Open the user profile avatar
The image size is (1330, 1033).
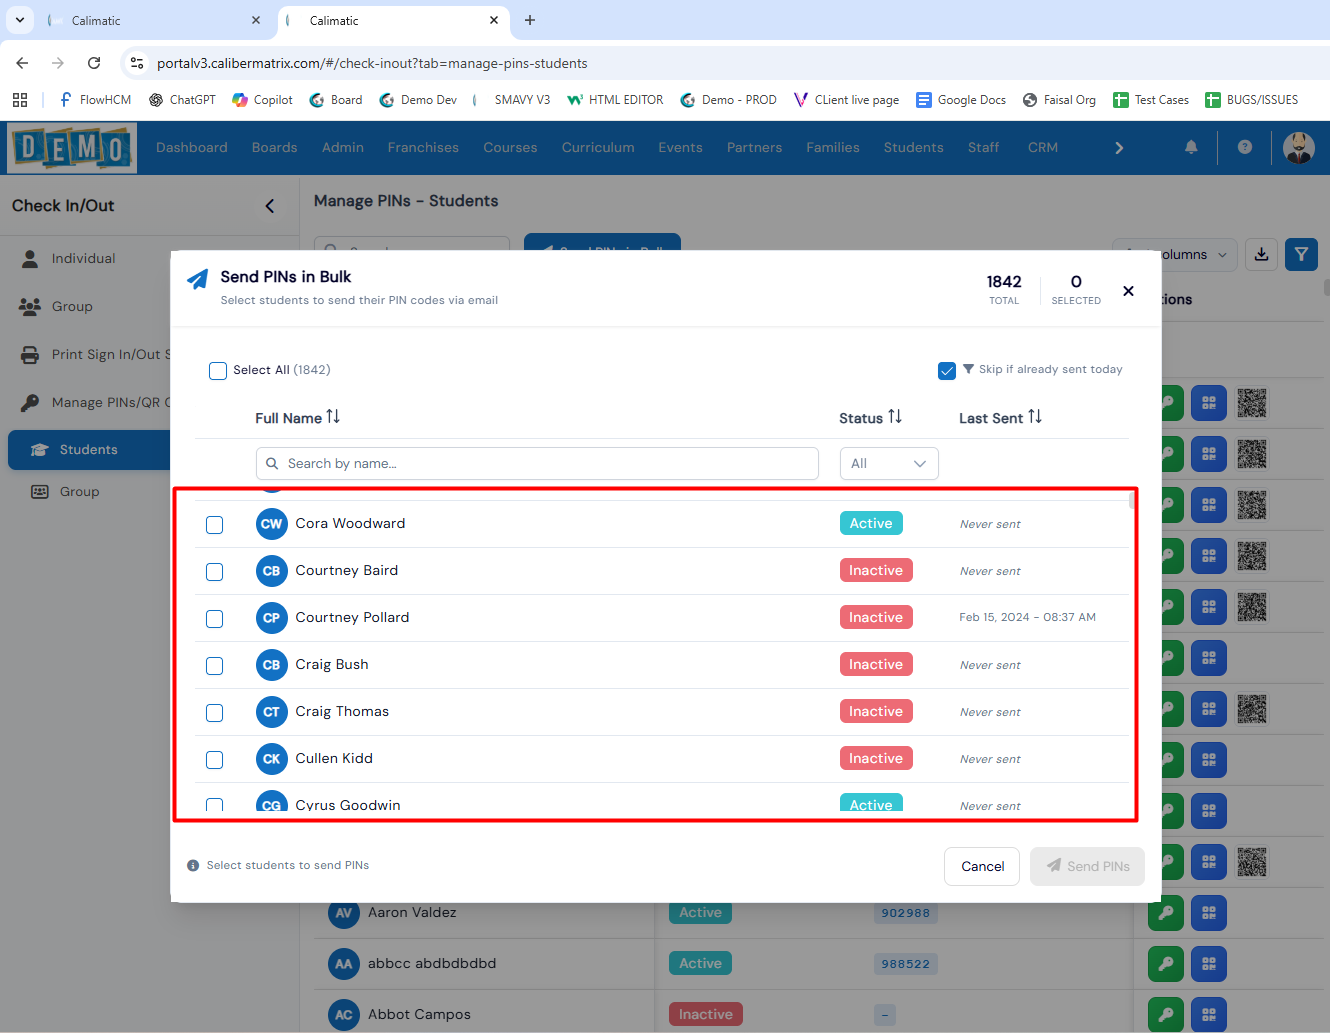click(1299, 147)
